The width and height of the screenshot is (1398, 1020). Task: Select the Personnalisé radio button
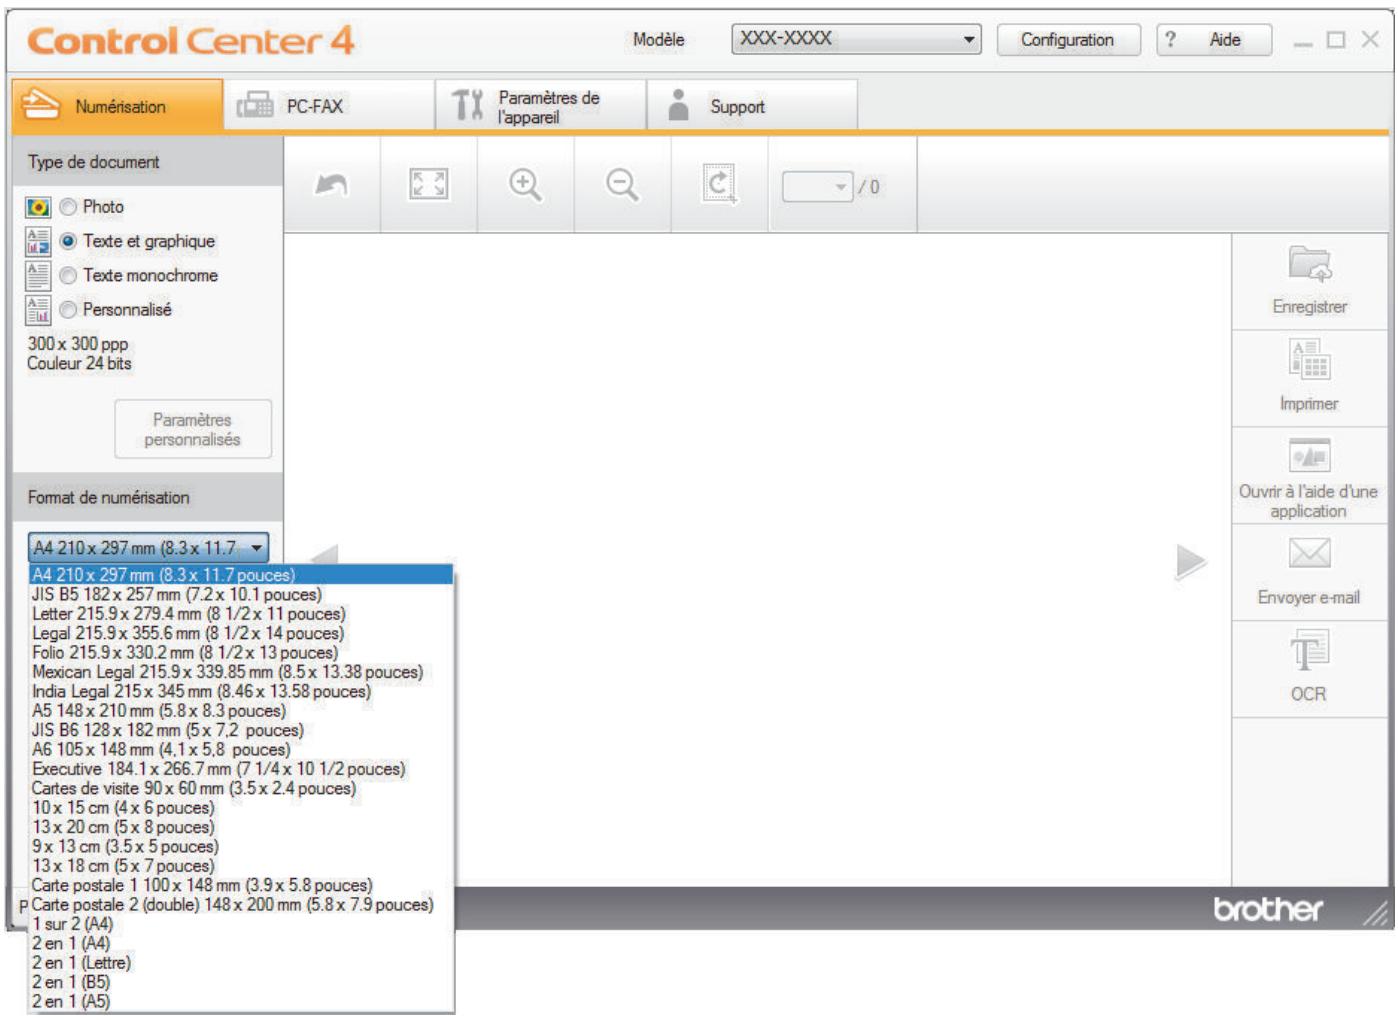[x=68, y=310]
